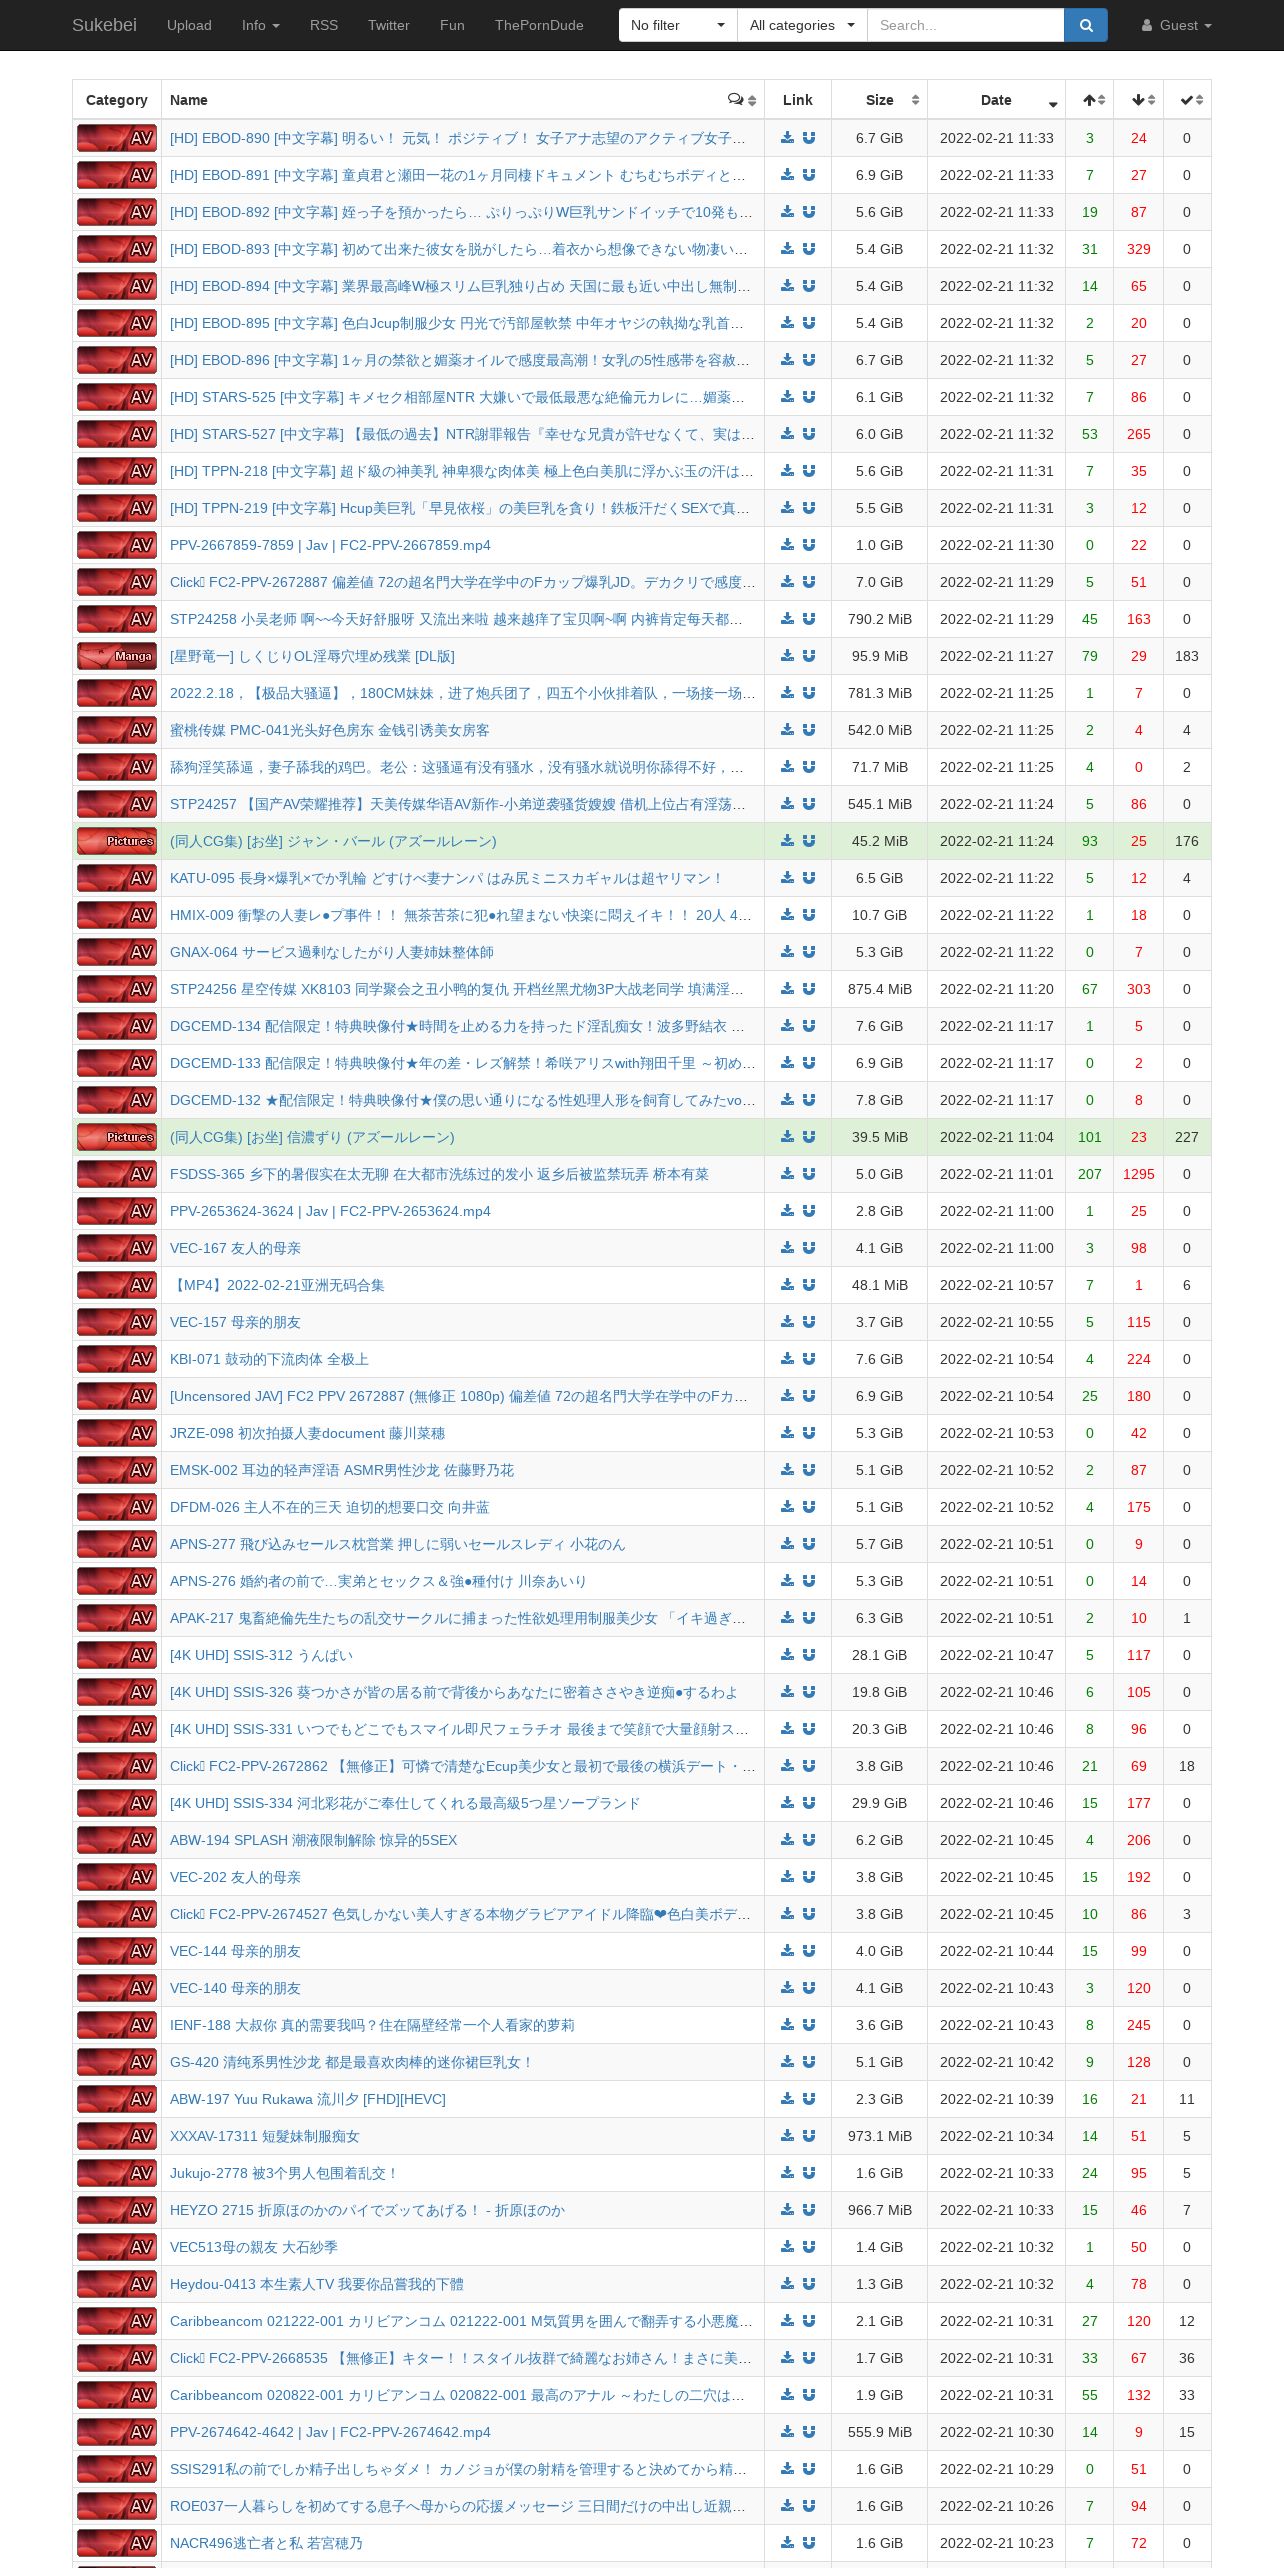Viewport: 1284px width, 2568px height.
Task: Open magnet icon for JRZE-098 row
Action: click(x=809, y=1433)
